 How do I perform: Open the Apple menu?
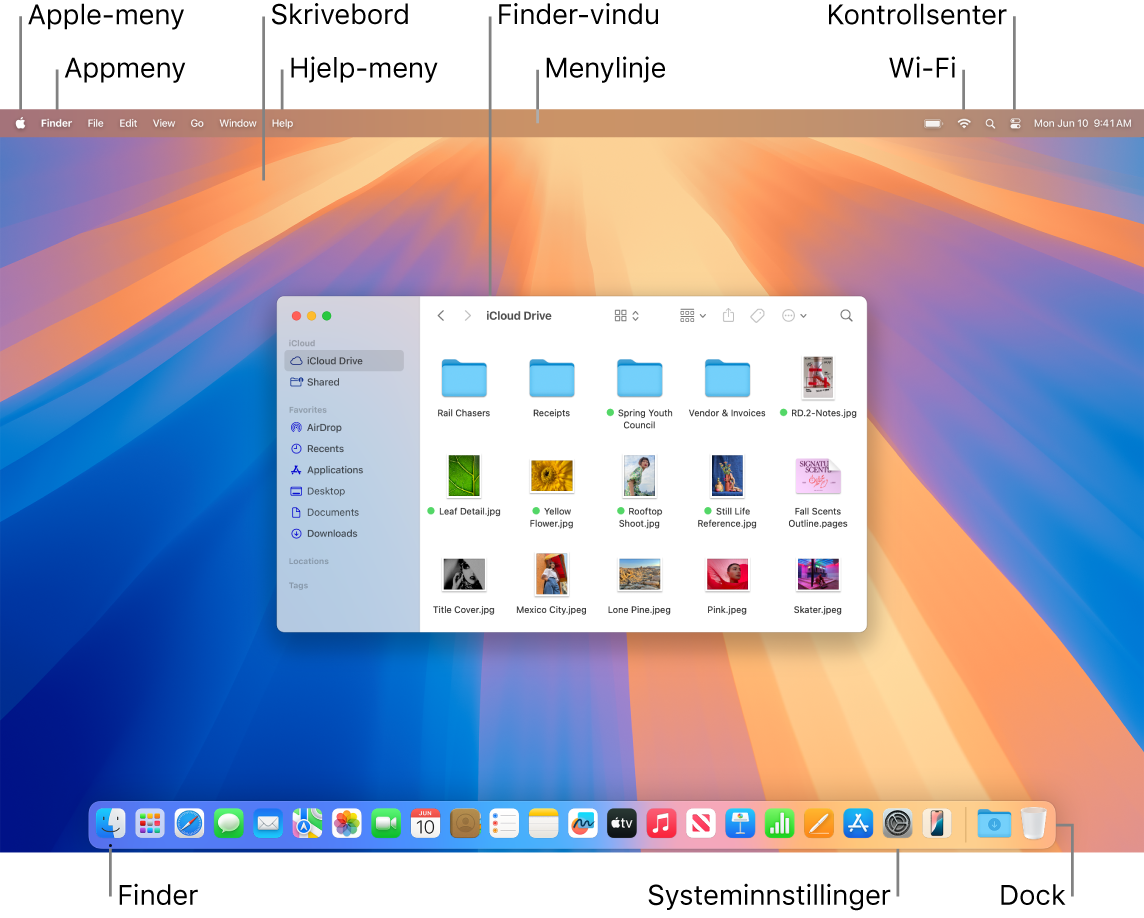click(x=20, y=123)
